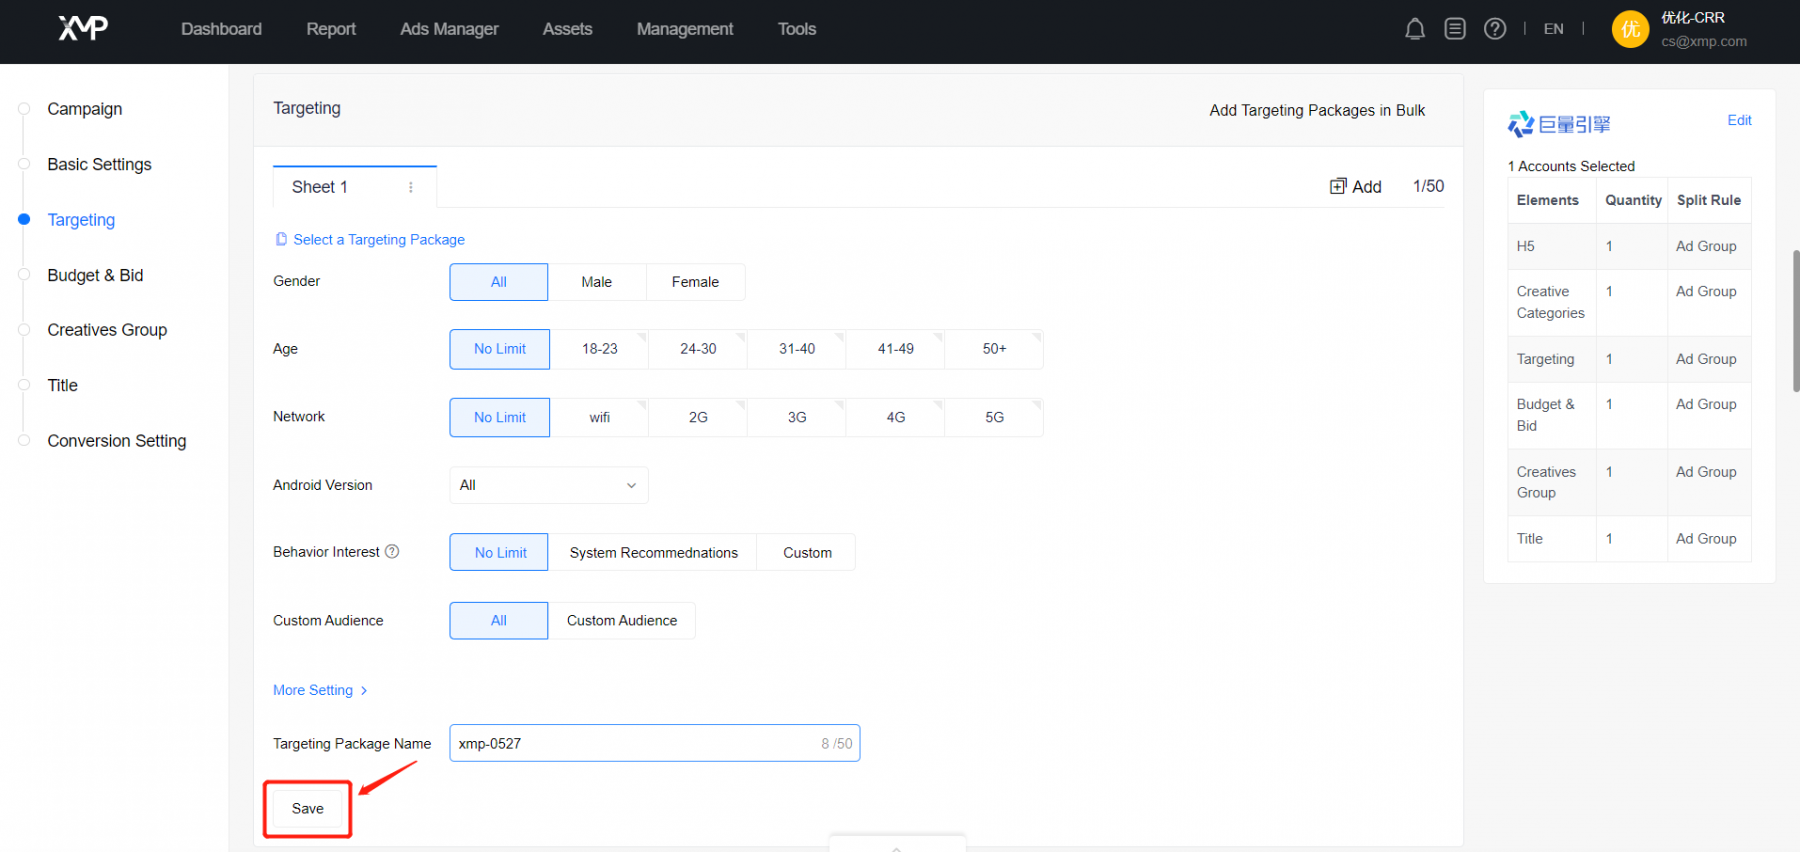Open the notifications bell icon
This screenshot has height=852, width=1800.
pos(1414,29)
